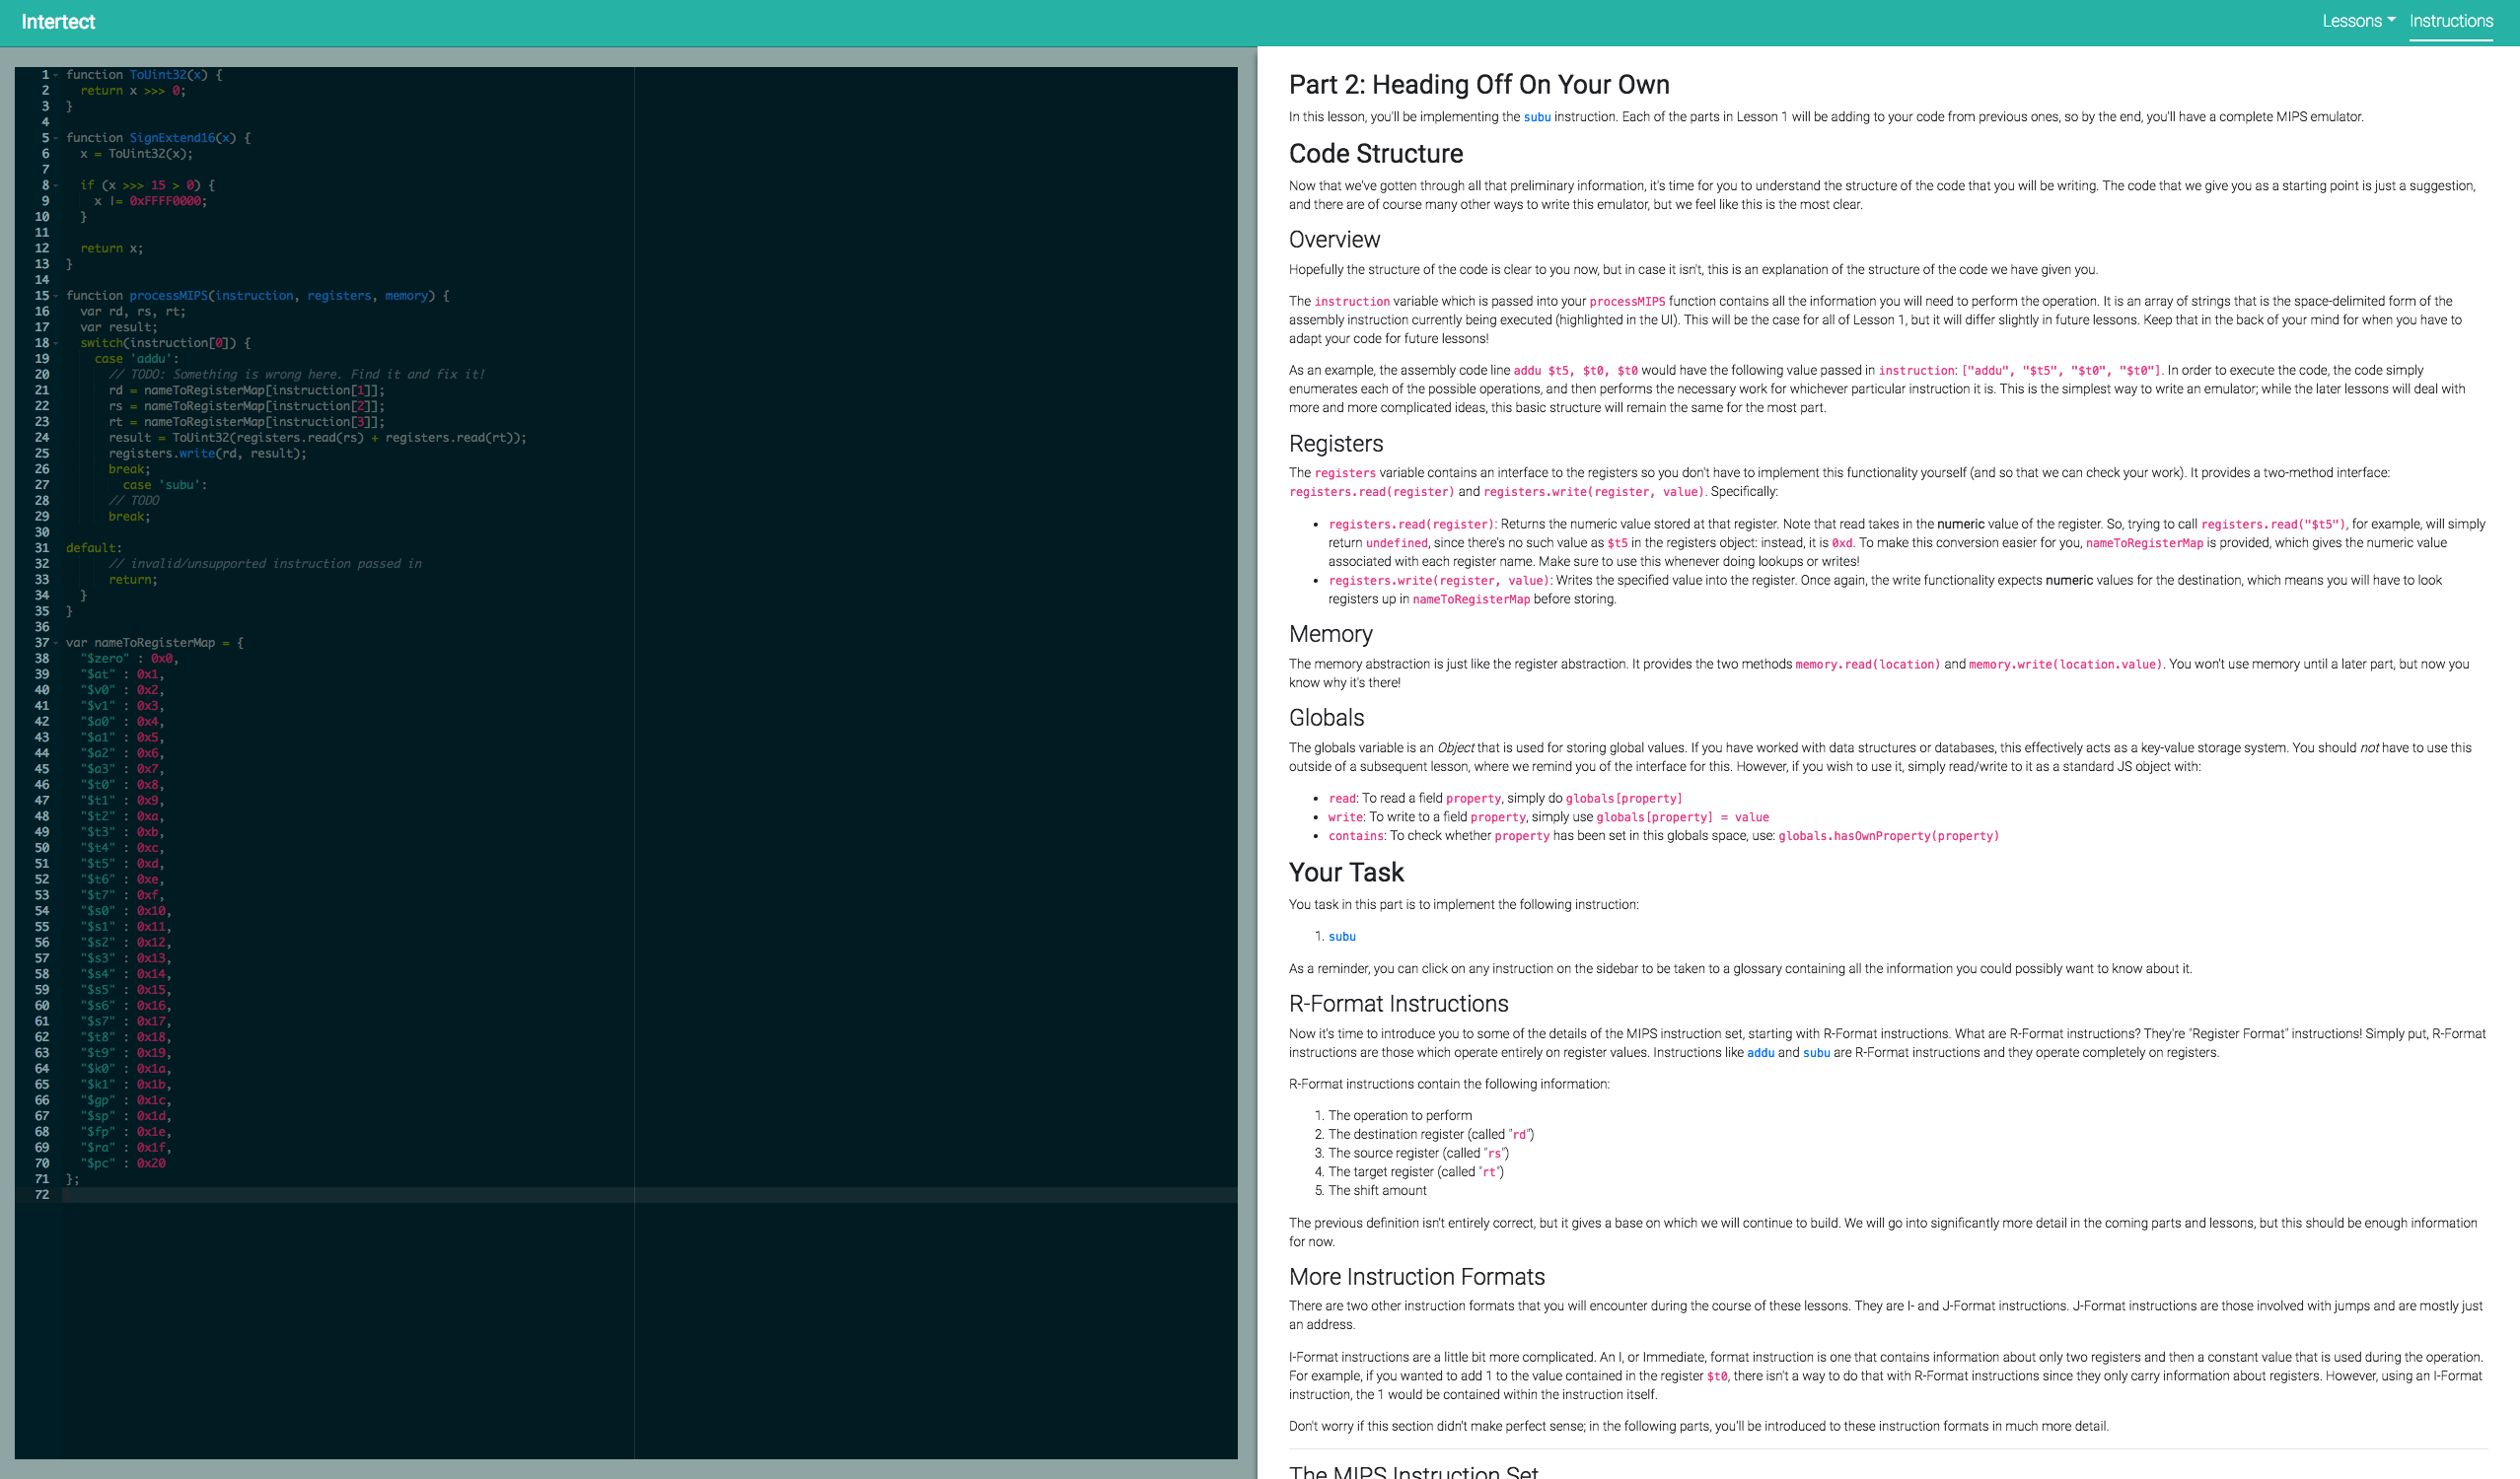This screenshot has width=2520, height=1479.
Task: Click the "$t5" entry in nameToRegisterMap
Action: click(x=98, y=864)
